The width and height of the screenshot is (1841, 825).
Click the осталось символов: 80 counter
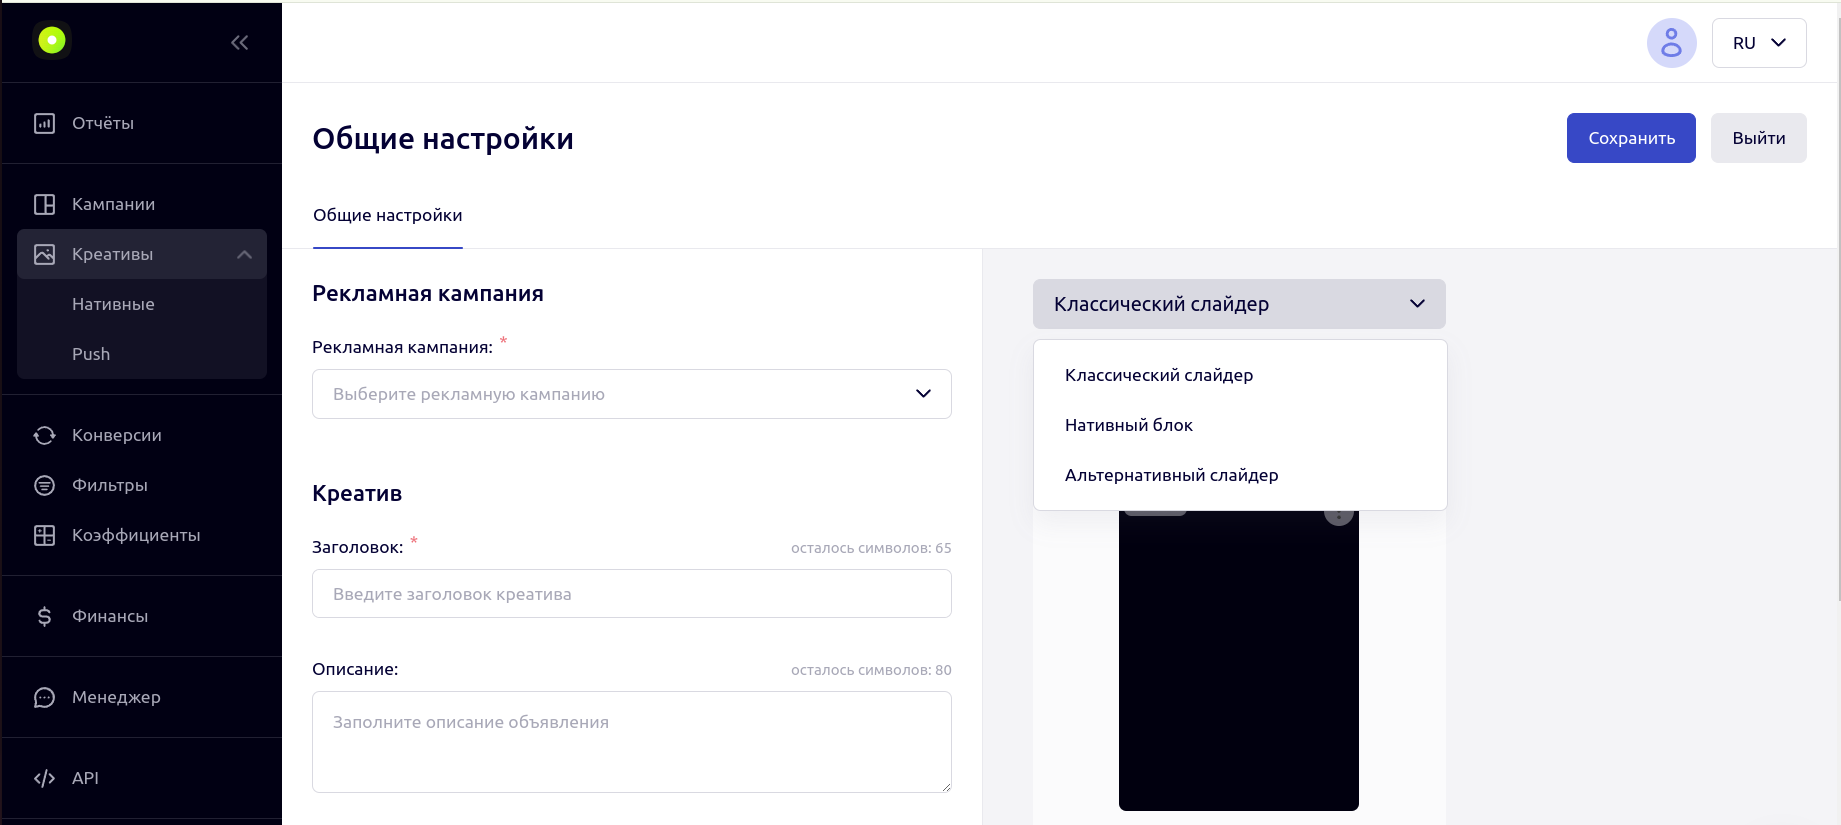[871, 670]
